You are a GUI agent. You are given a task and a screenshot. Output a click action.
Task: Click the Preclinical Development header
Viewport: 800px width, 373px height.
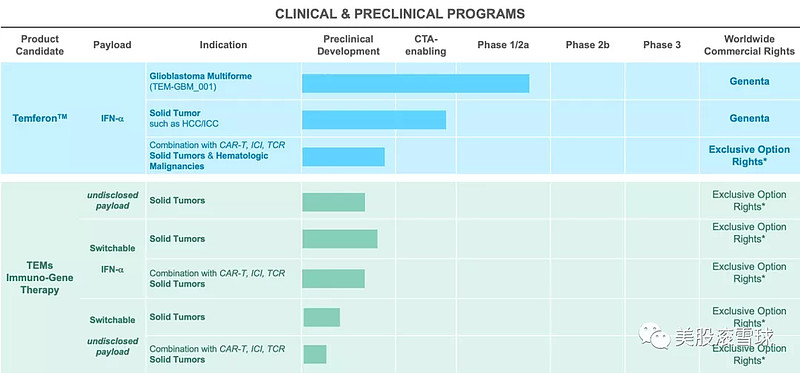[x=348, y=45]
